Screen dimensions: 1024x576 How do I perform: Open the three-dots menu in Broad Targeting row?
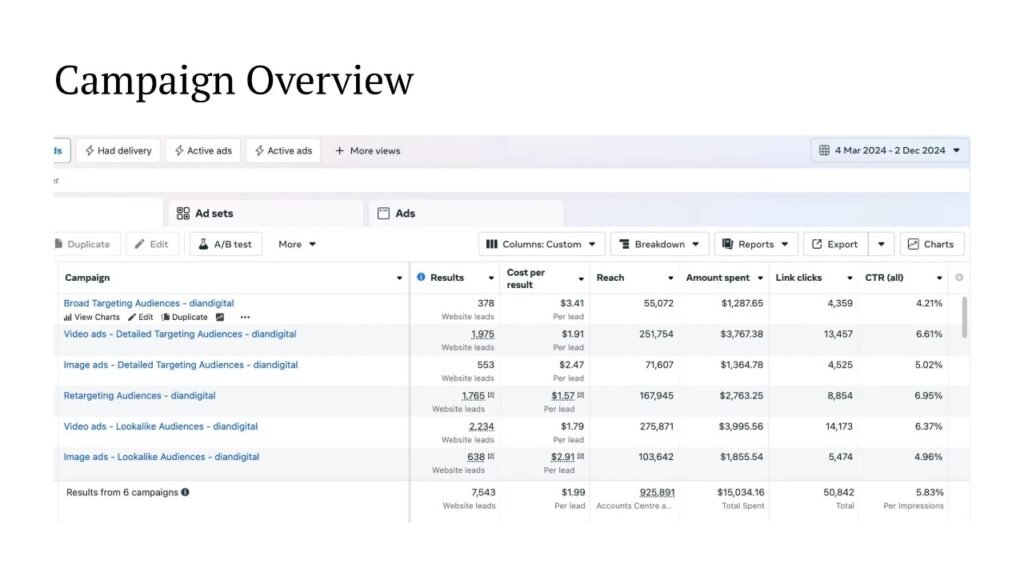(245, 318)
